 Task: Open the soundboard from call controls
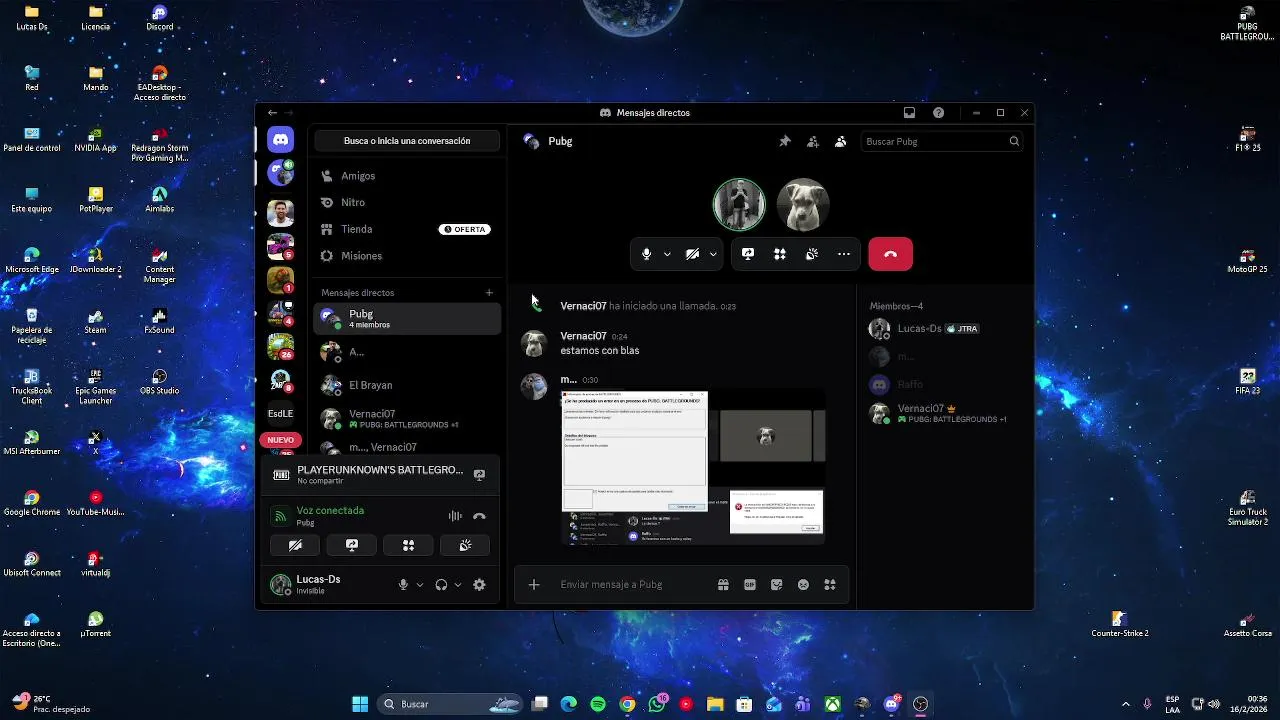(812, 254)
